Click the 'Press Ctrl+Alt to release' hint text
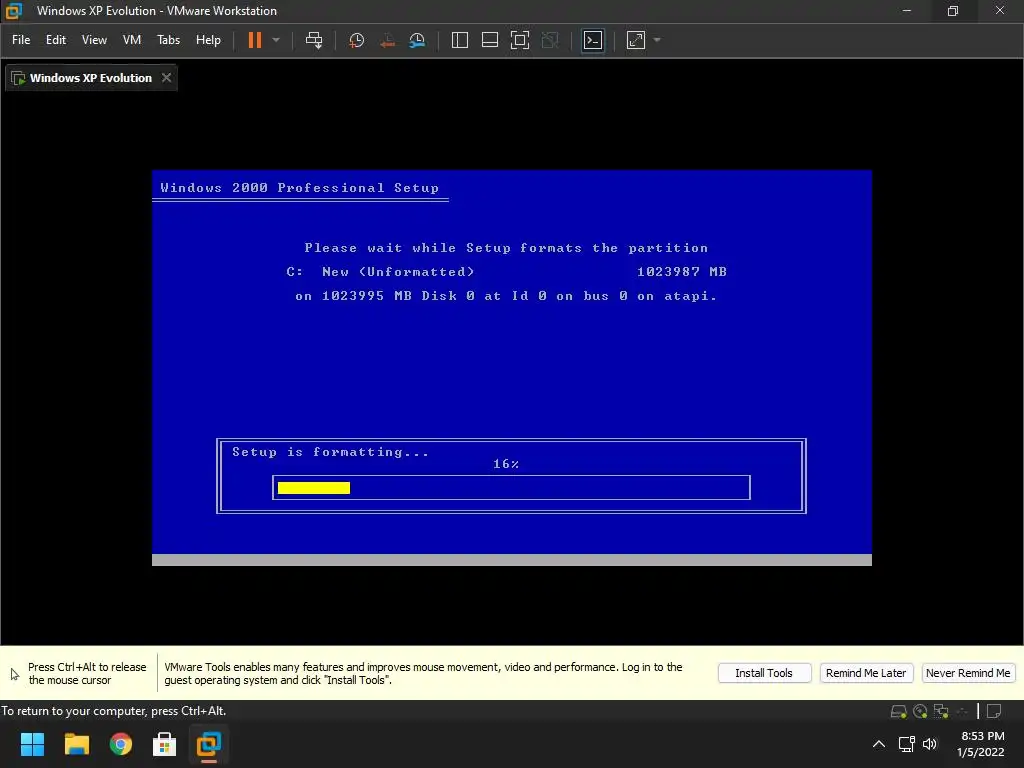The width and height of the screenshot is (1024, 768). point(87,673)
